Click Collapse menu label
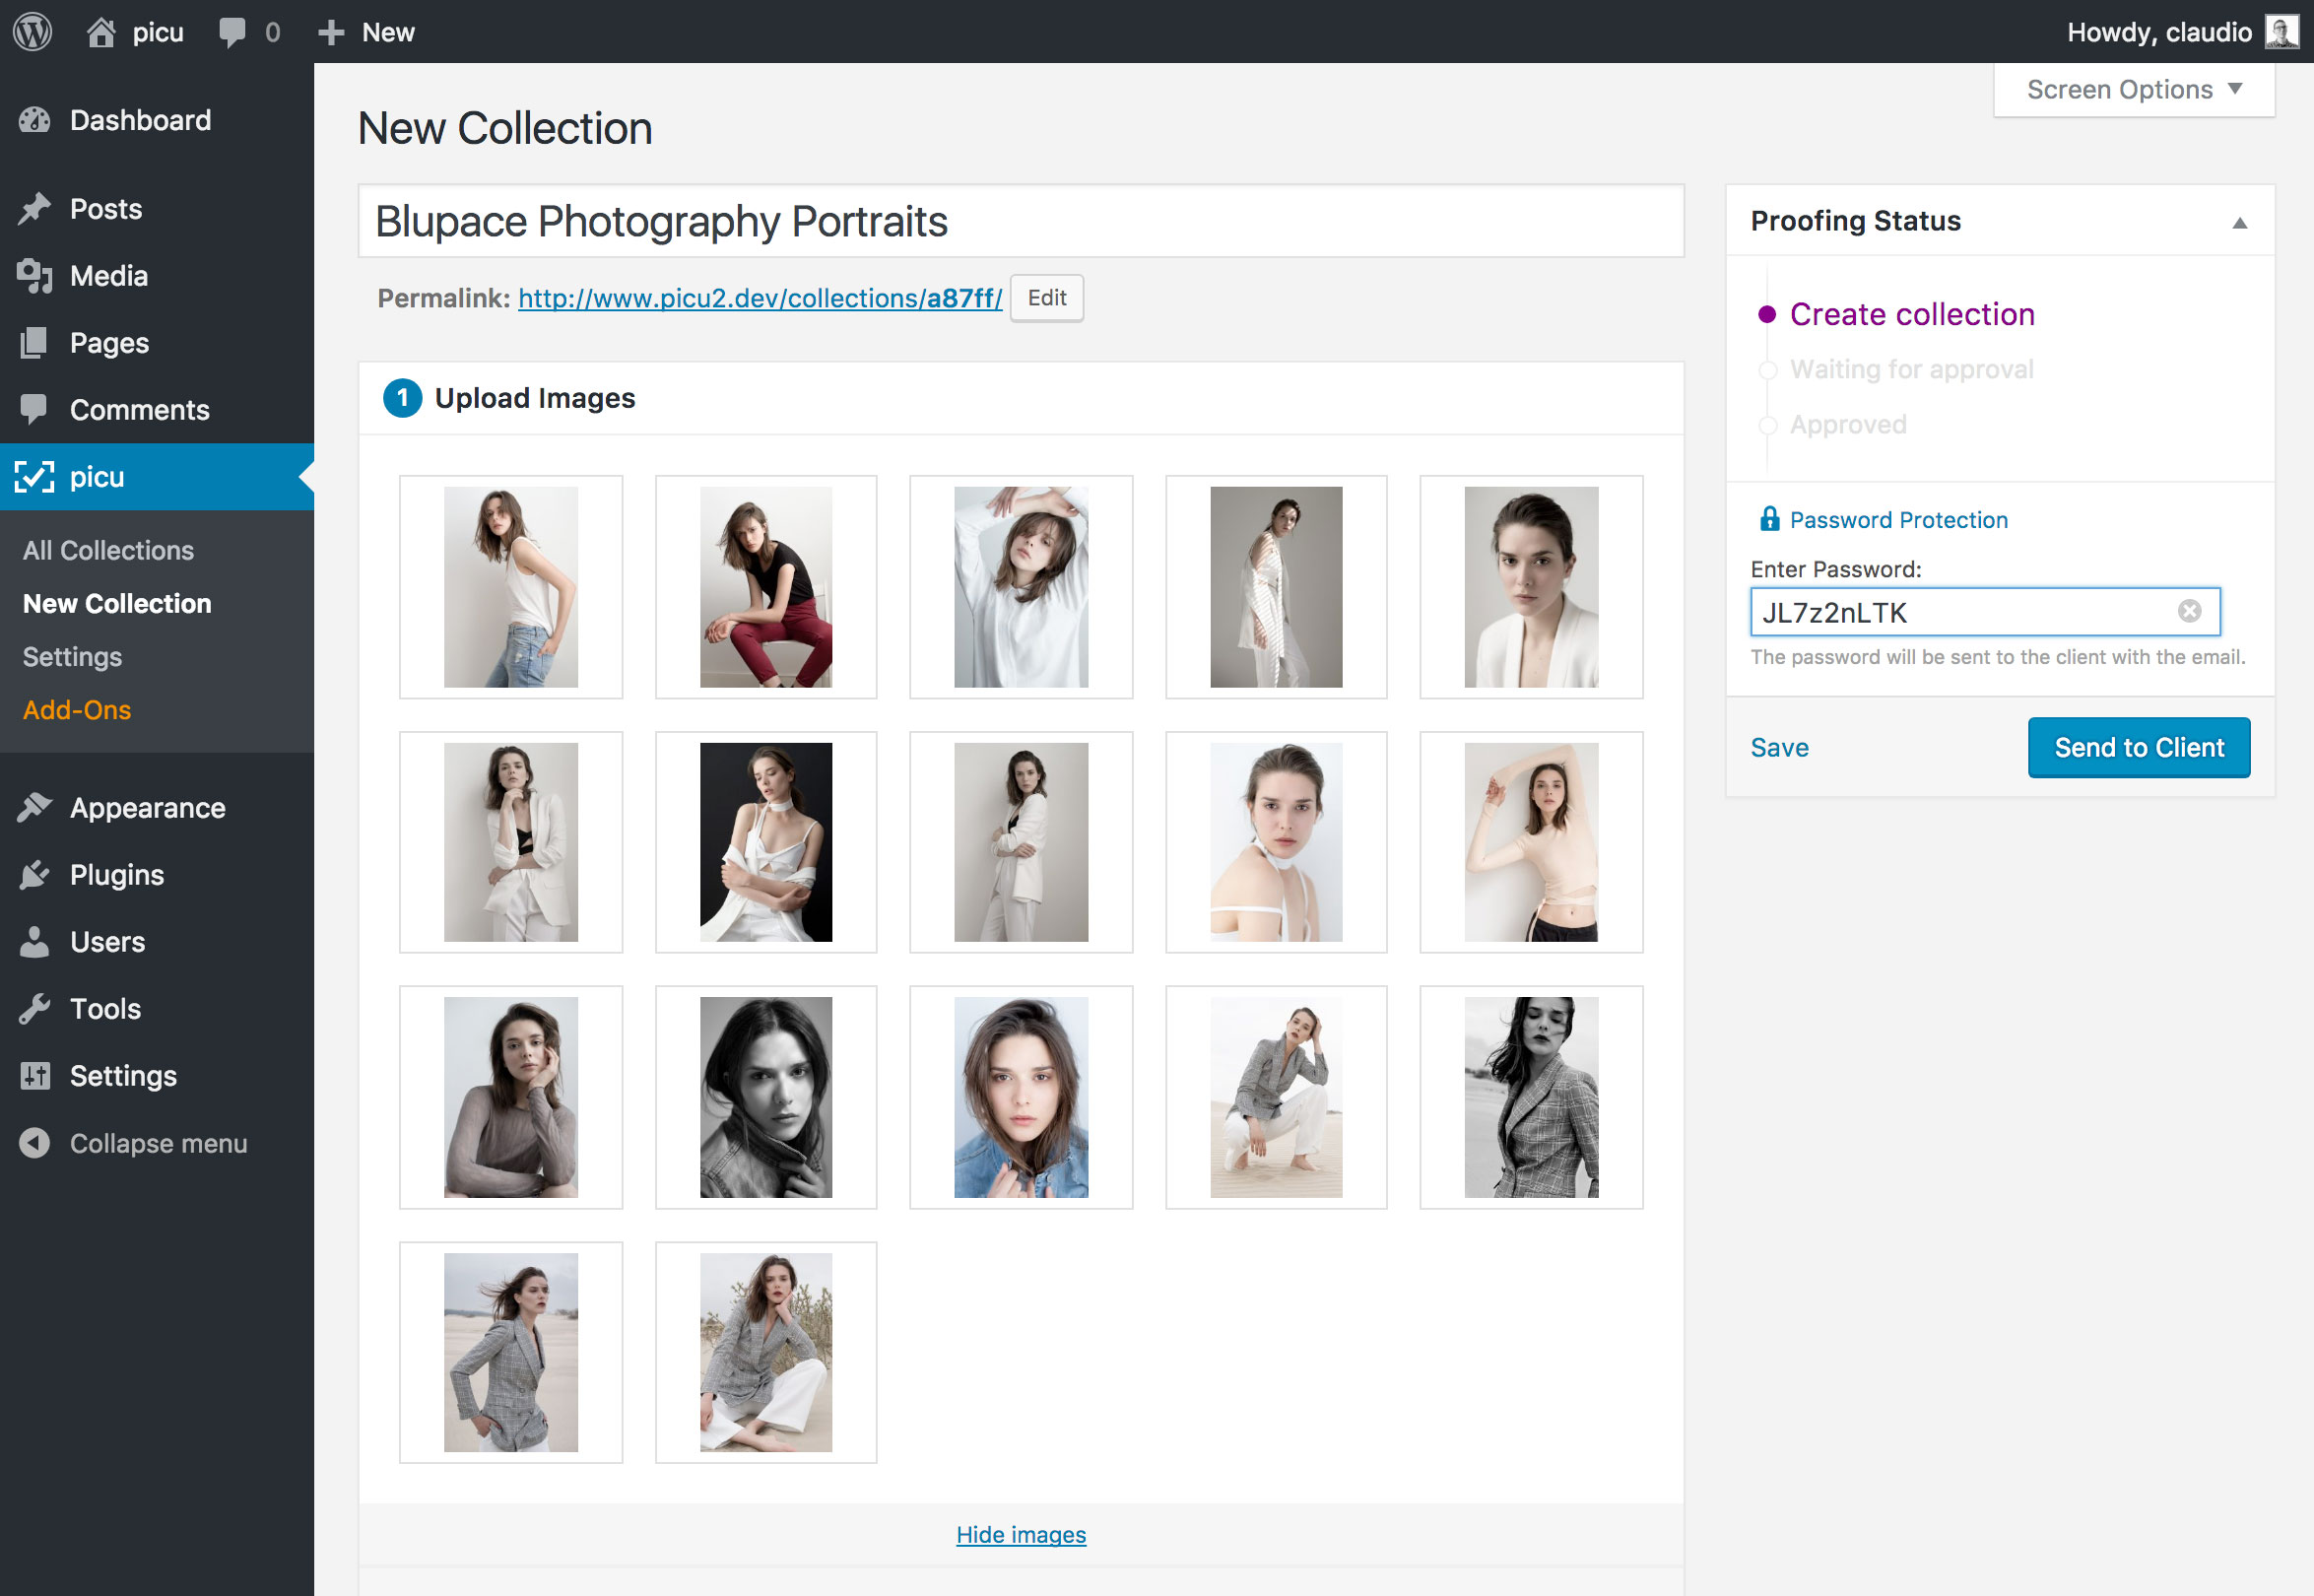 tap(158, 1143)
